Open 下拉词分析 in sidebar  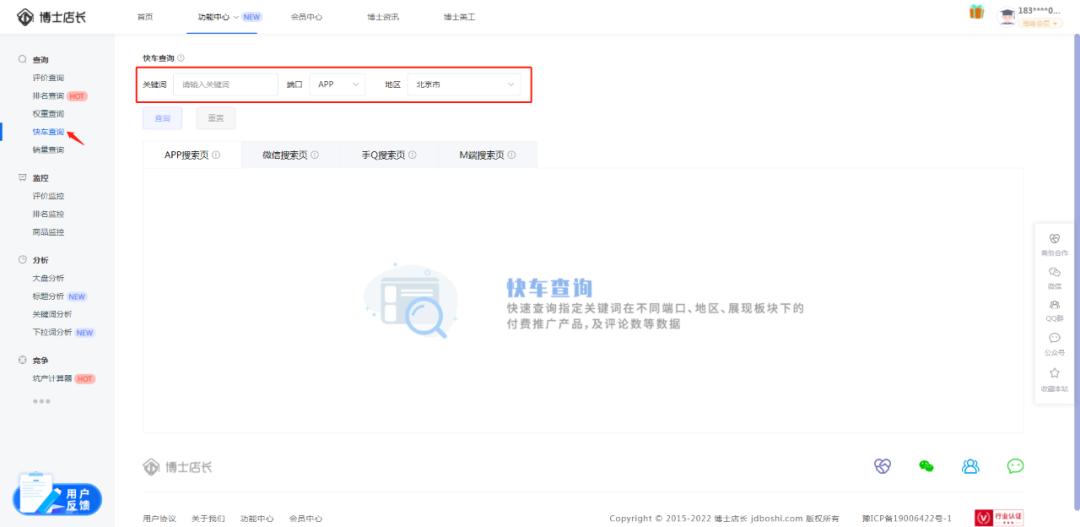coord(52,332)
